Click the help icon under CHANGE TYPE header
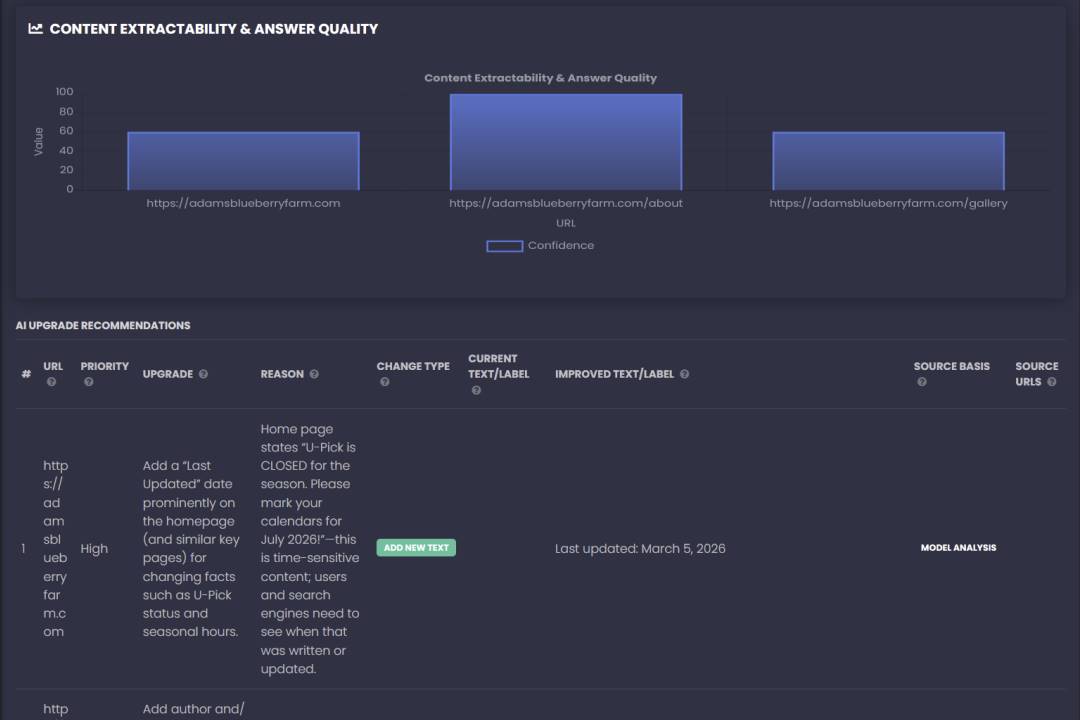1080x720 pixels. [384, 382]
